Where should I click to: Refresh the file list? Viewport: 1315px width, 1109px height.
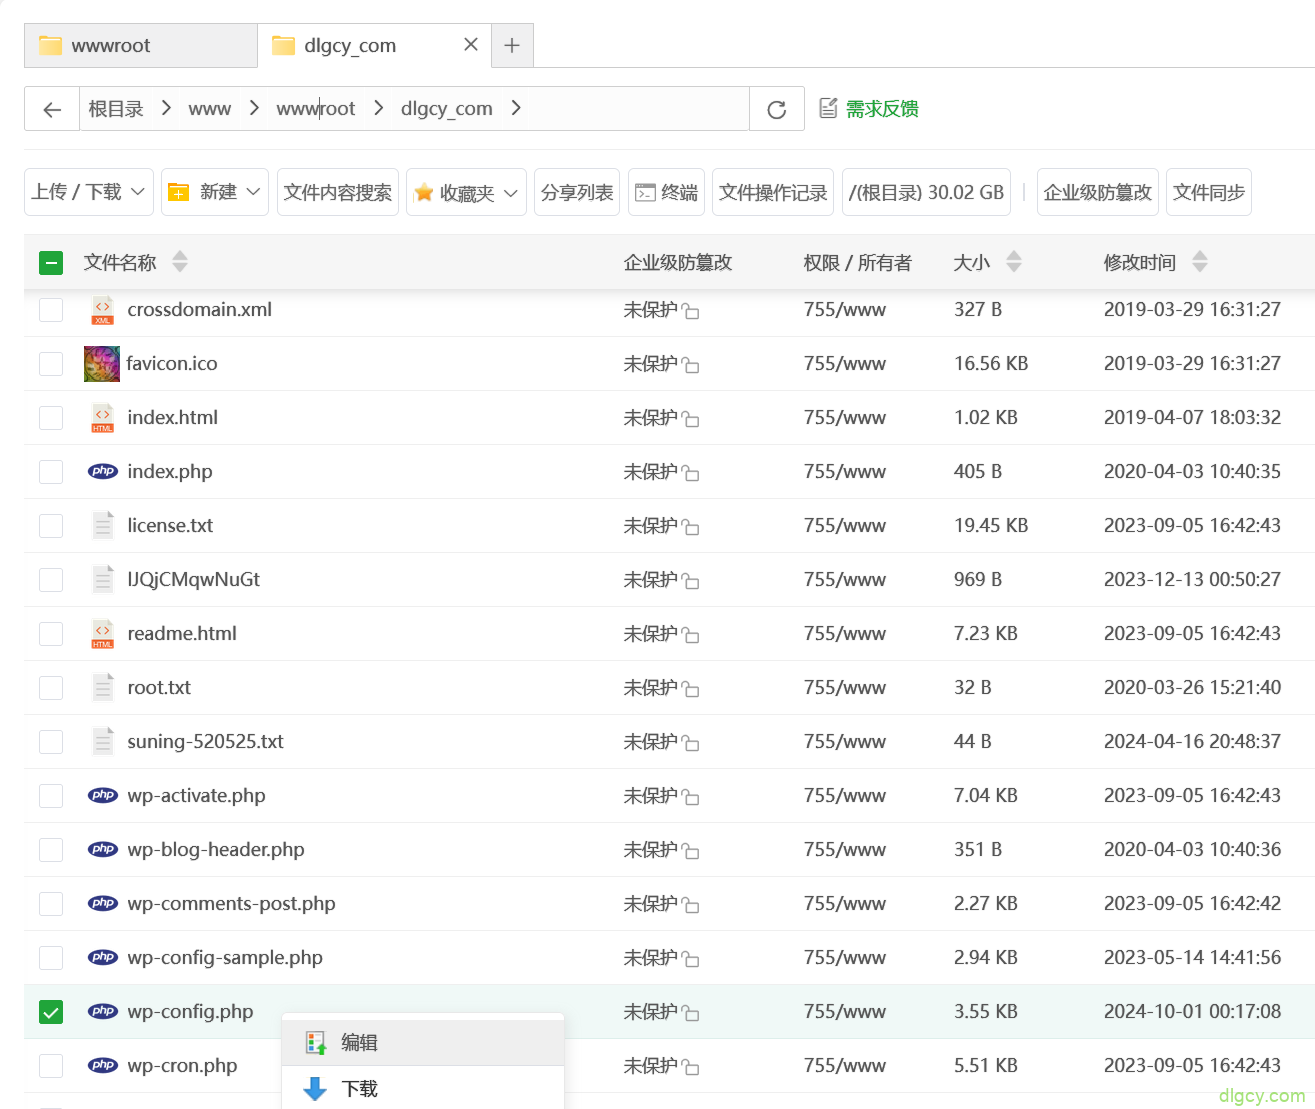tap(777, 109)
